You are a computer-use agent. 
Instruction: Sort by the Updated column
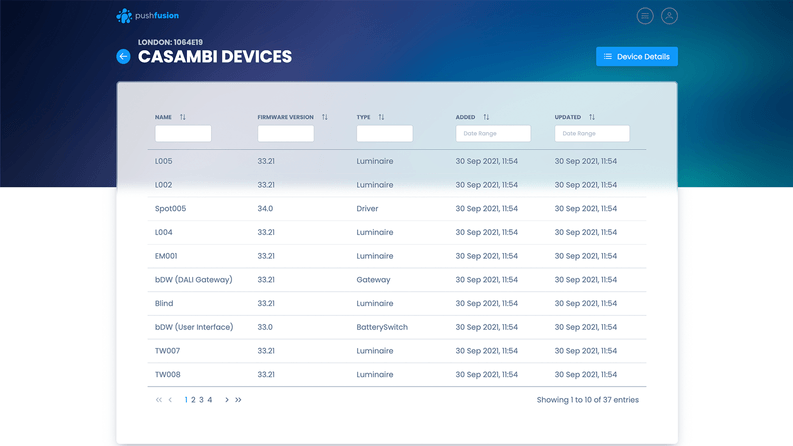592,117
